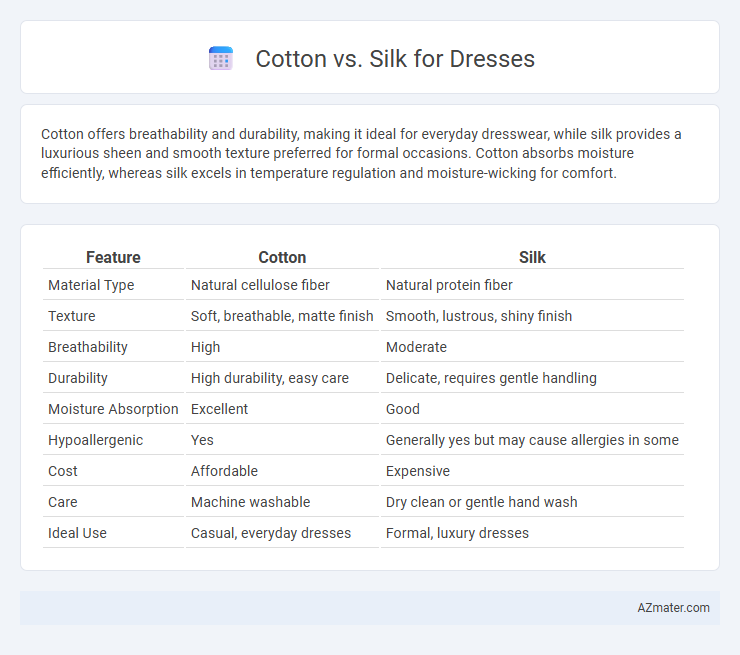740x655 pixels.
Task: Click the calendar grid icon beside the title
Action: tap(221, 59)
